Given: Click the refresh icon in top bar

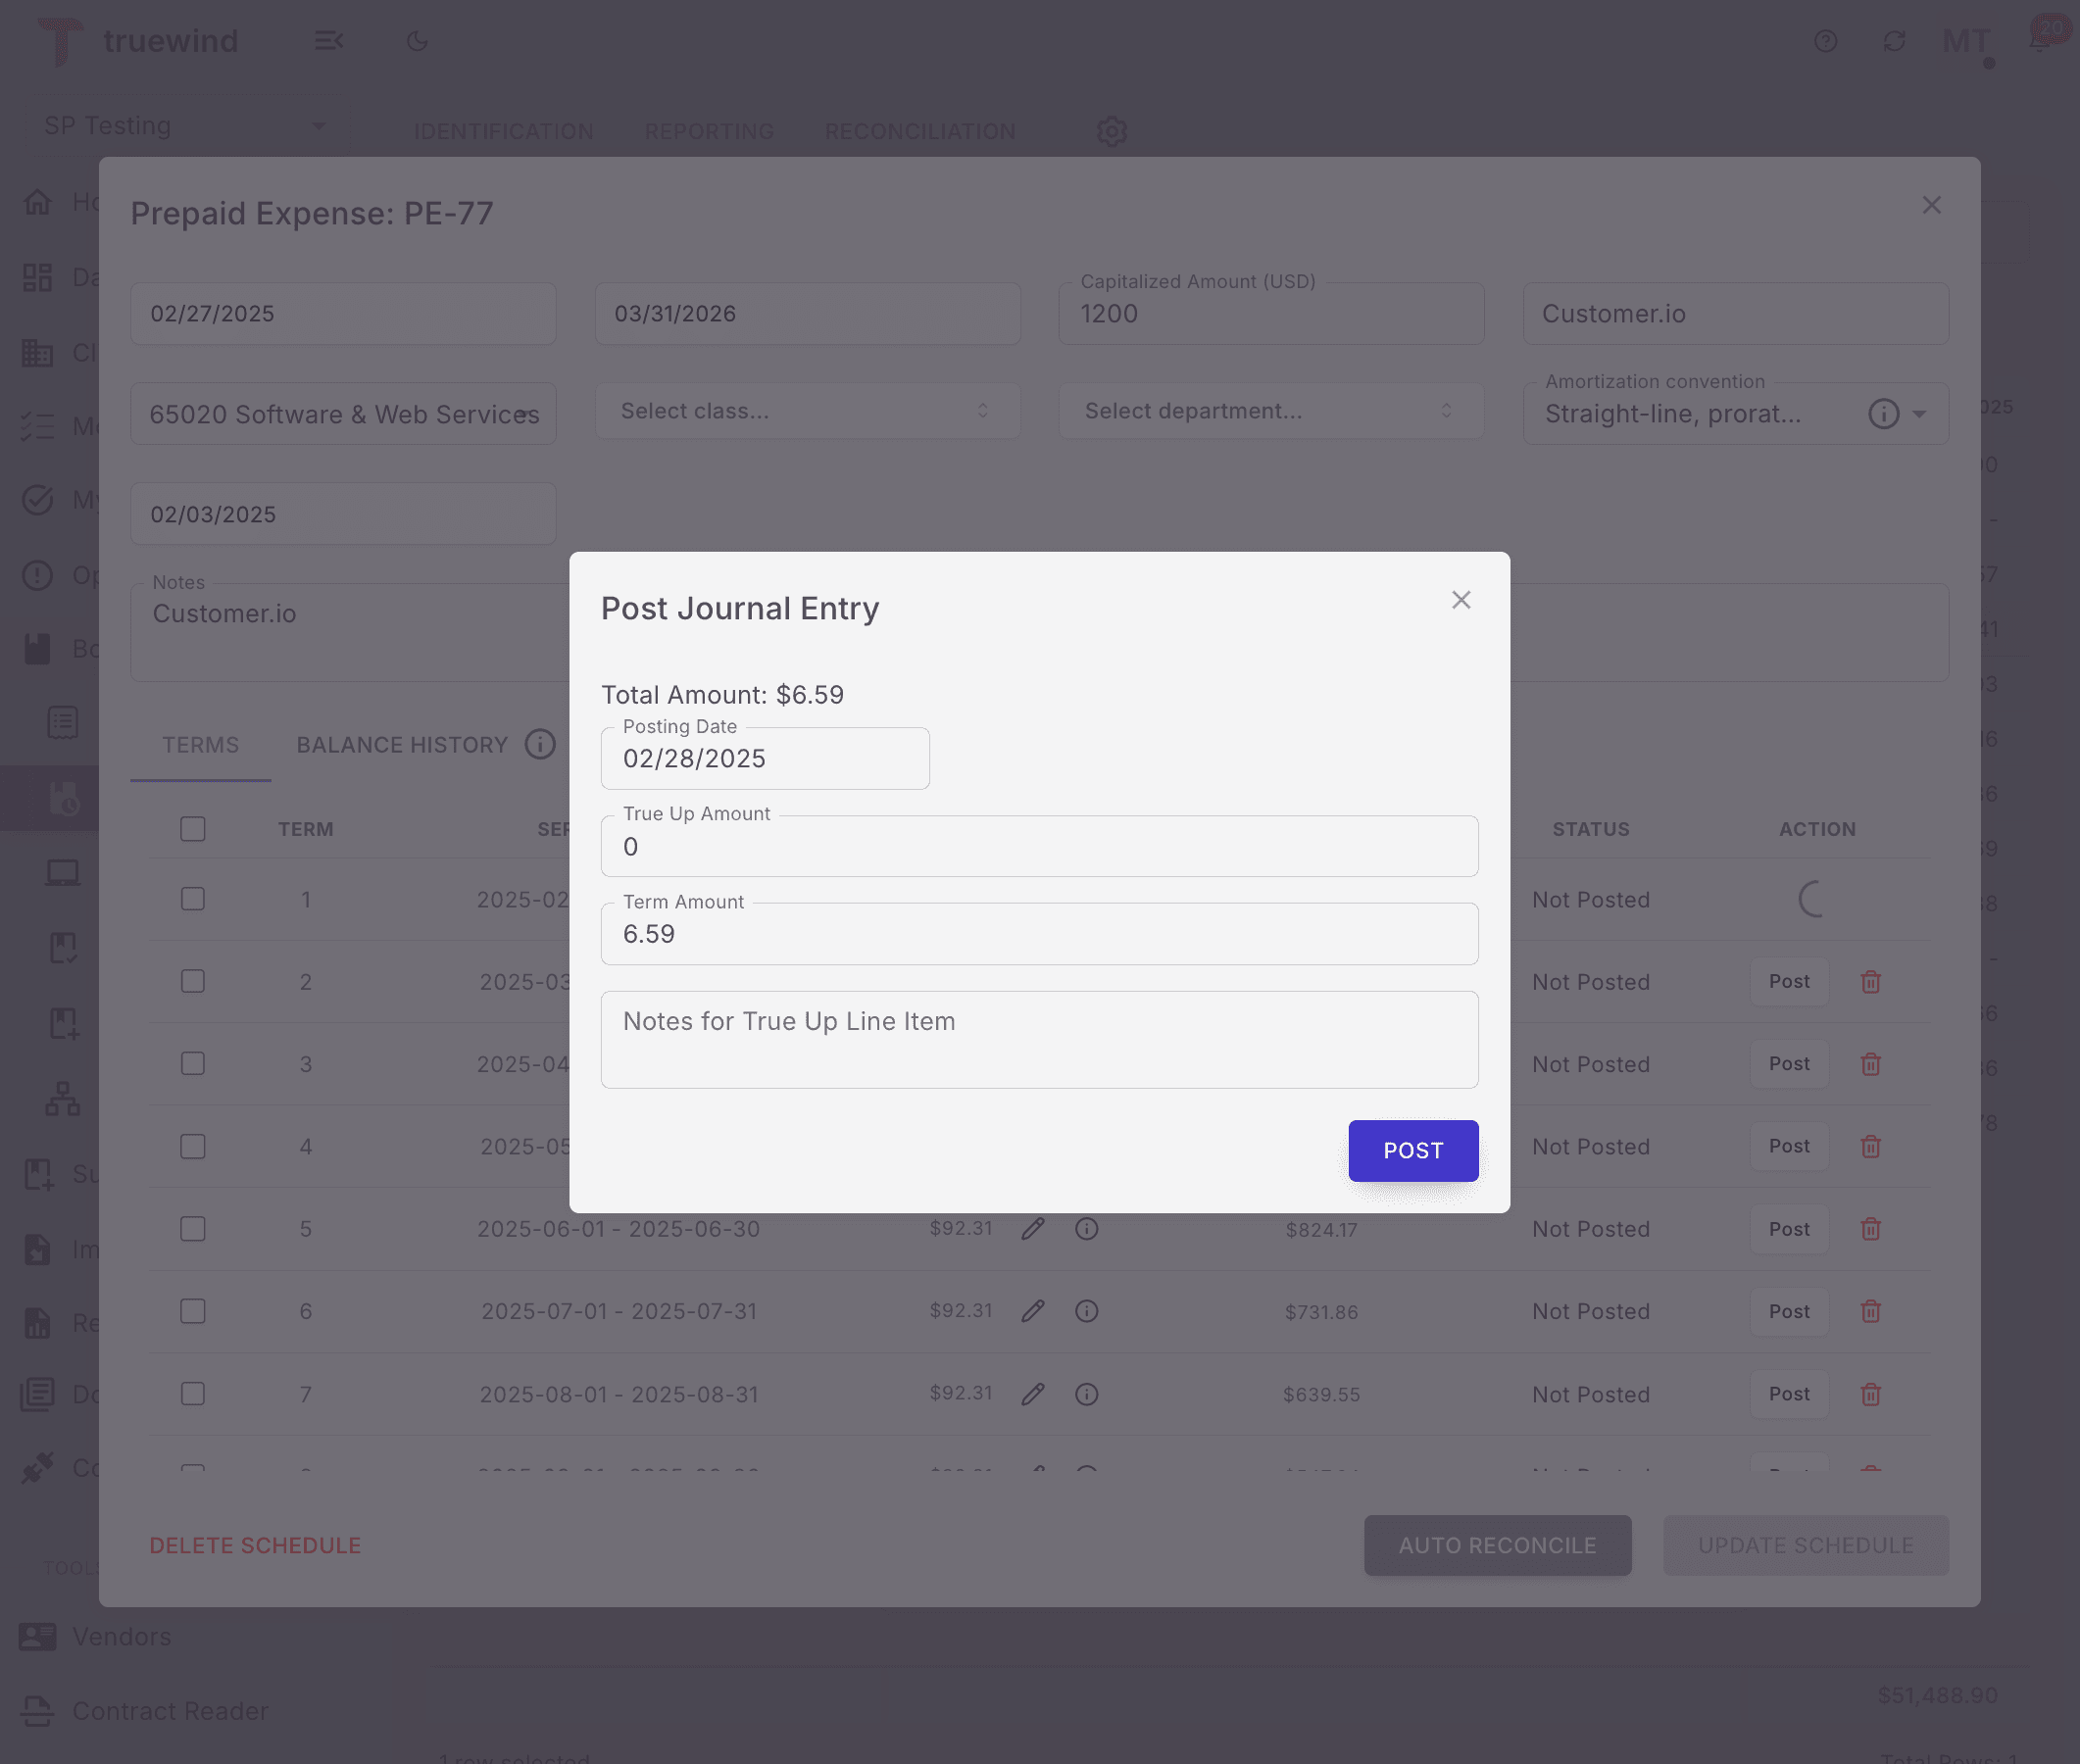Looking at the screenshot, I should click(x=1894, y=41).
